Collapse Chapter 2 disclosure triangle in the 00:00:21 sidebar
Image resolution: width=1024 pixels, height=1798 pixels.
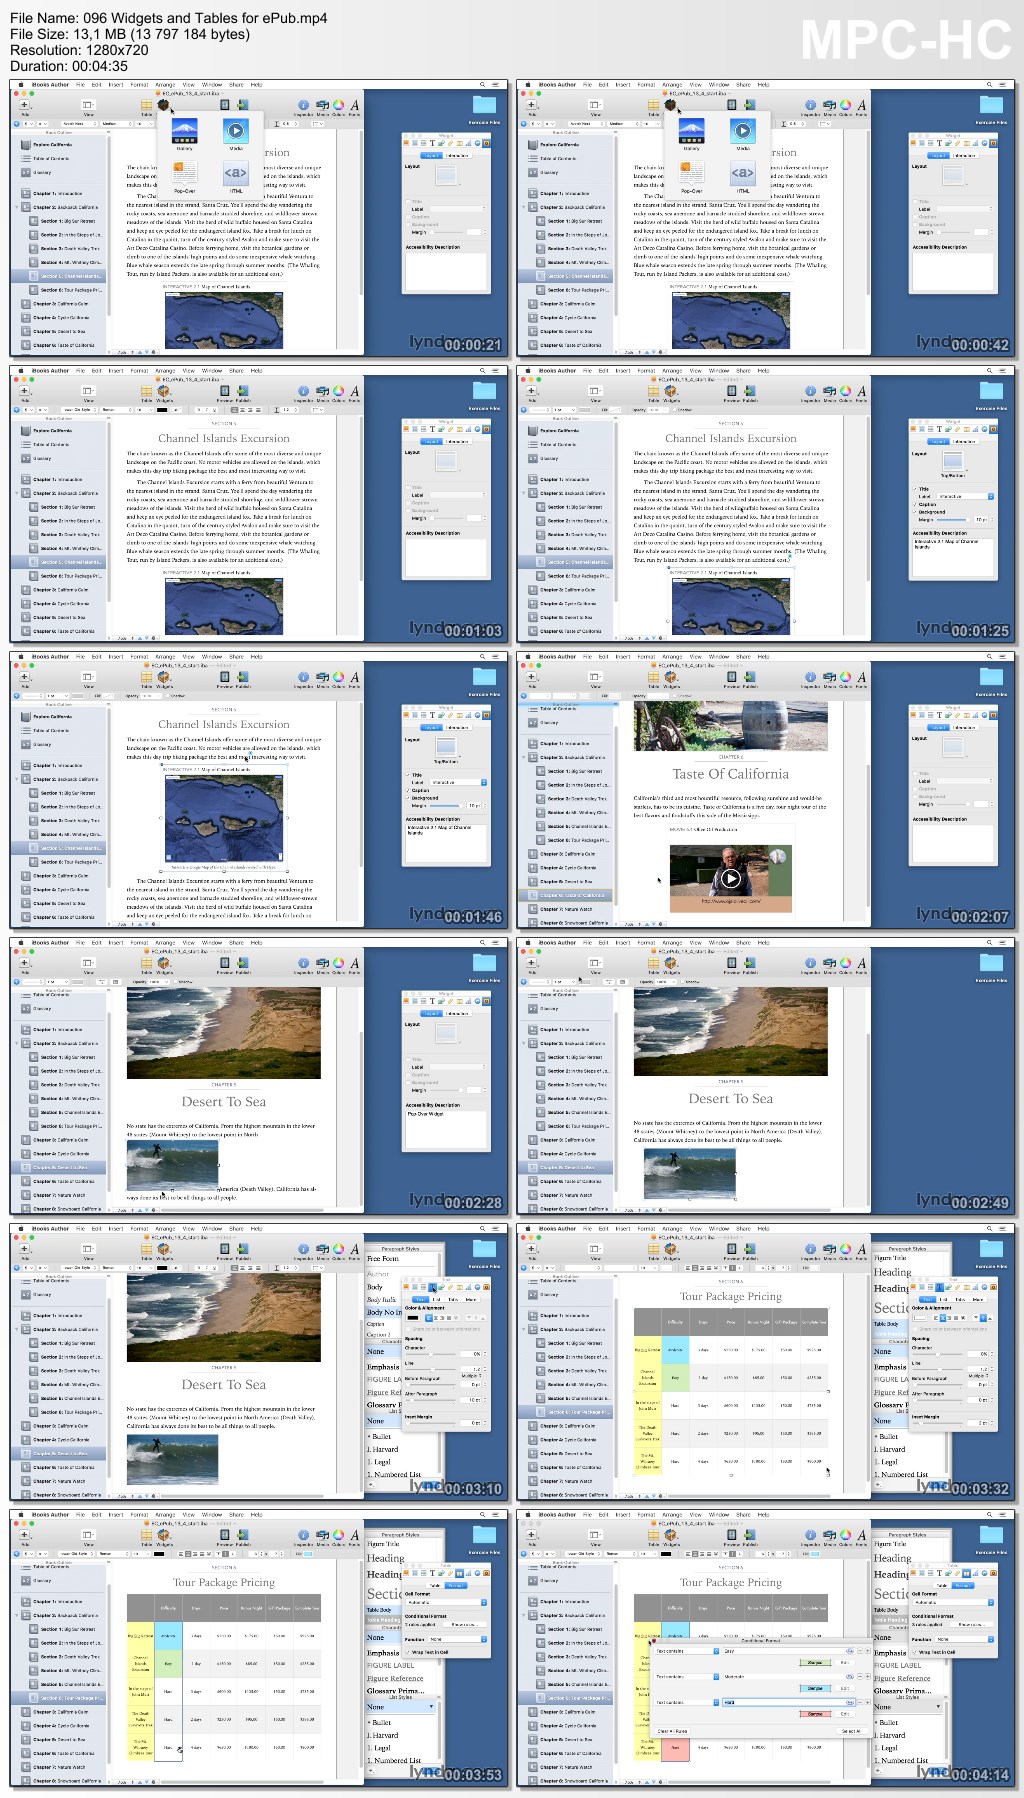[x=16, y=207]
